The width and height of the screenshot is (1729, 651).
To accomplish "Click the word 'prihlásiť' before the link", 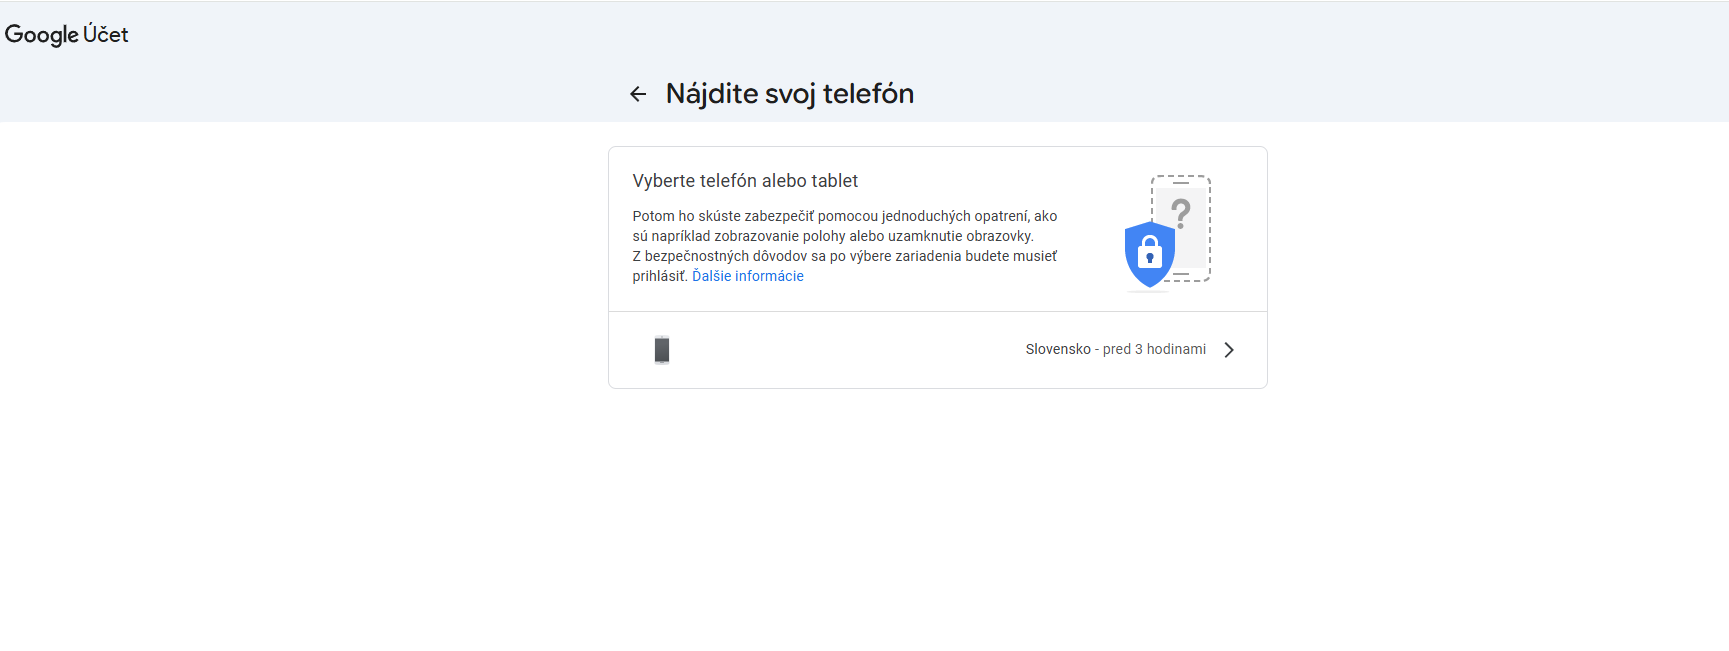I will tap(659, 276).
